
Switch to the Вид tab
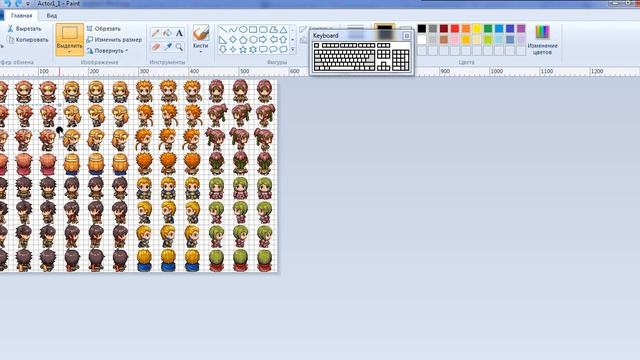51,16
